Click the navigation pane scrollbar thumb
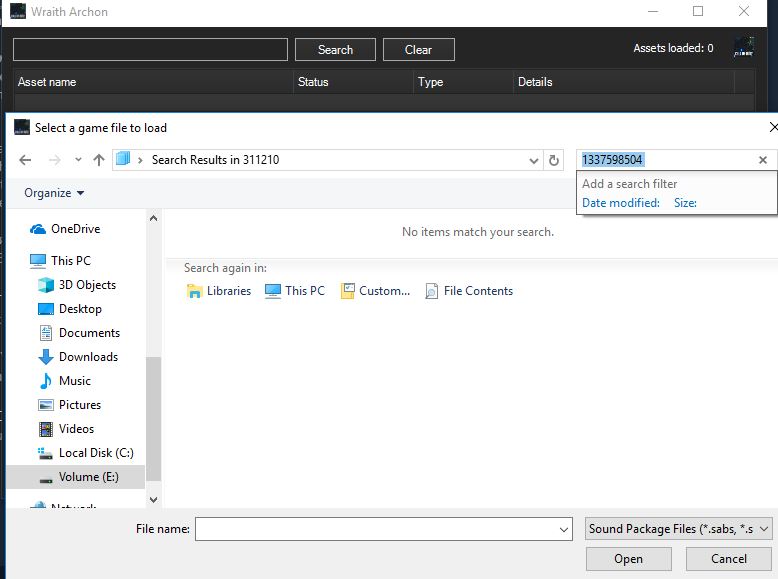The height and width of the screenshot is (579, 778). (x=154, y=419)
